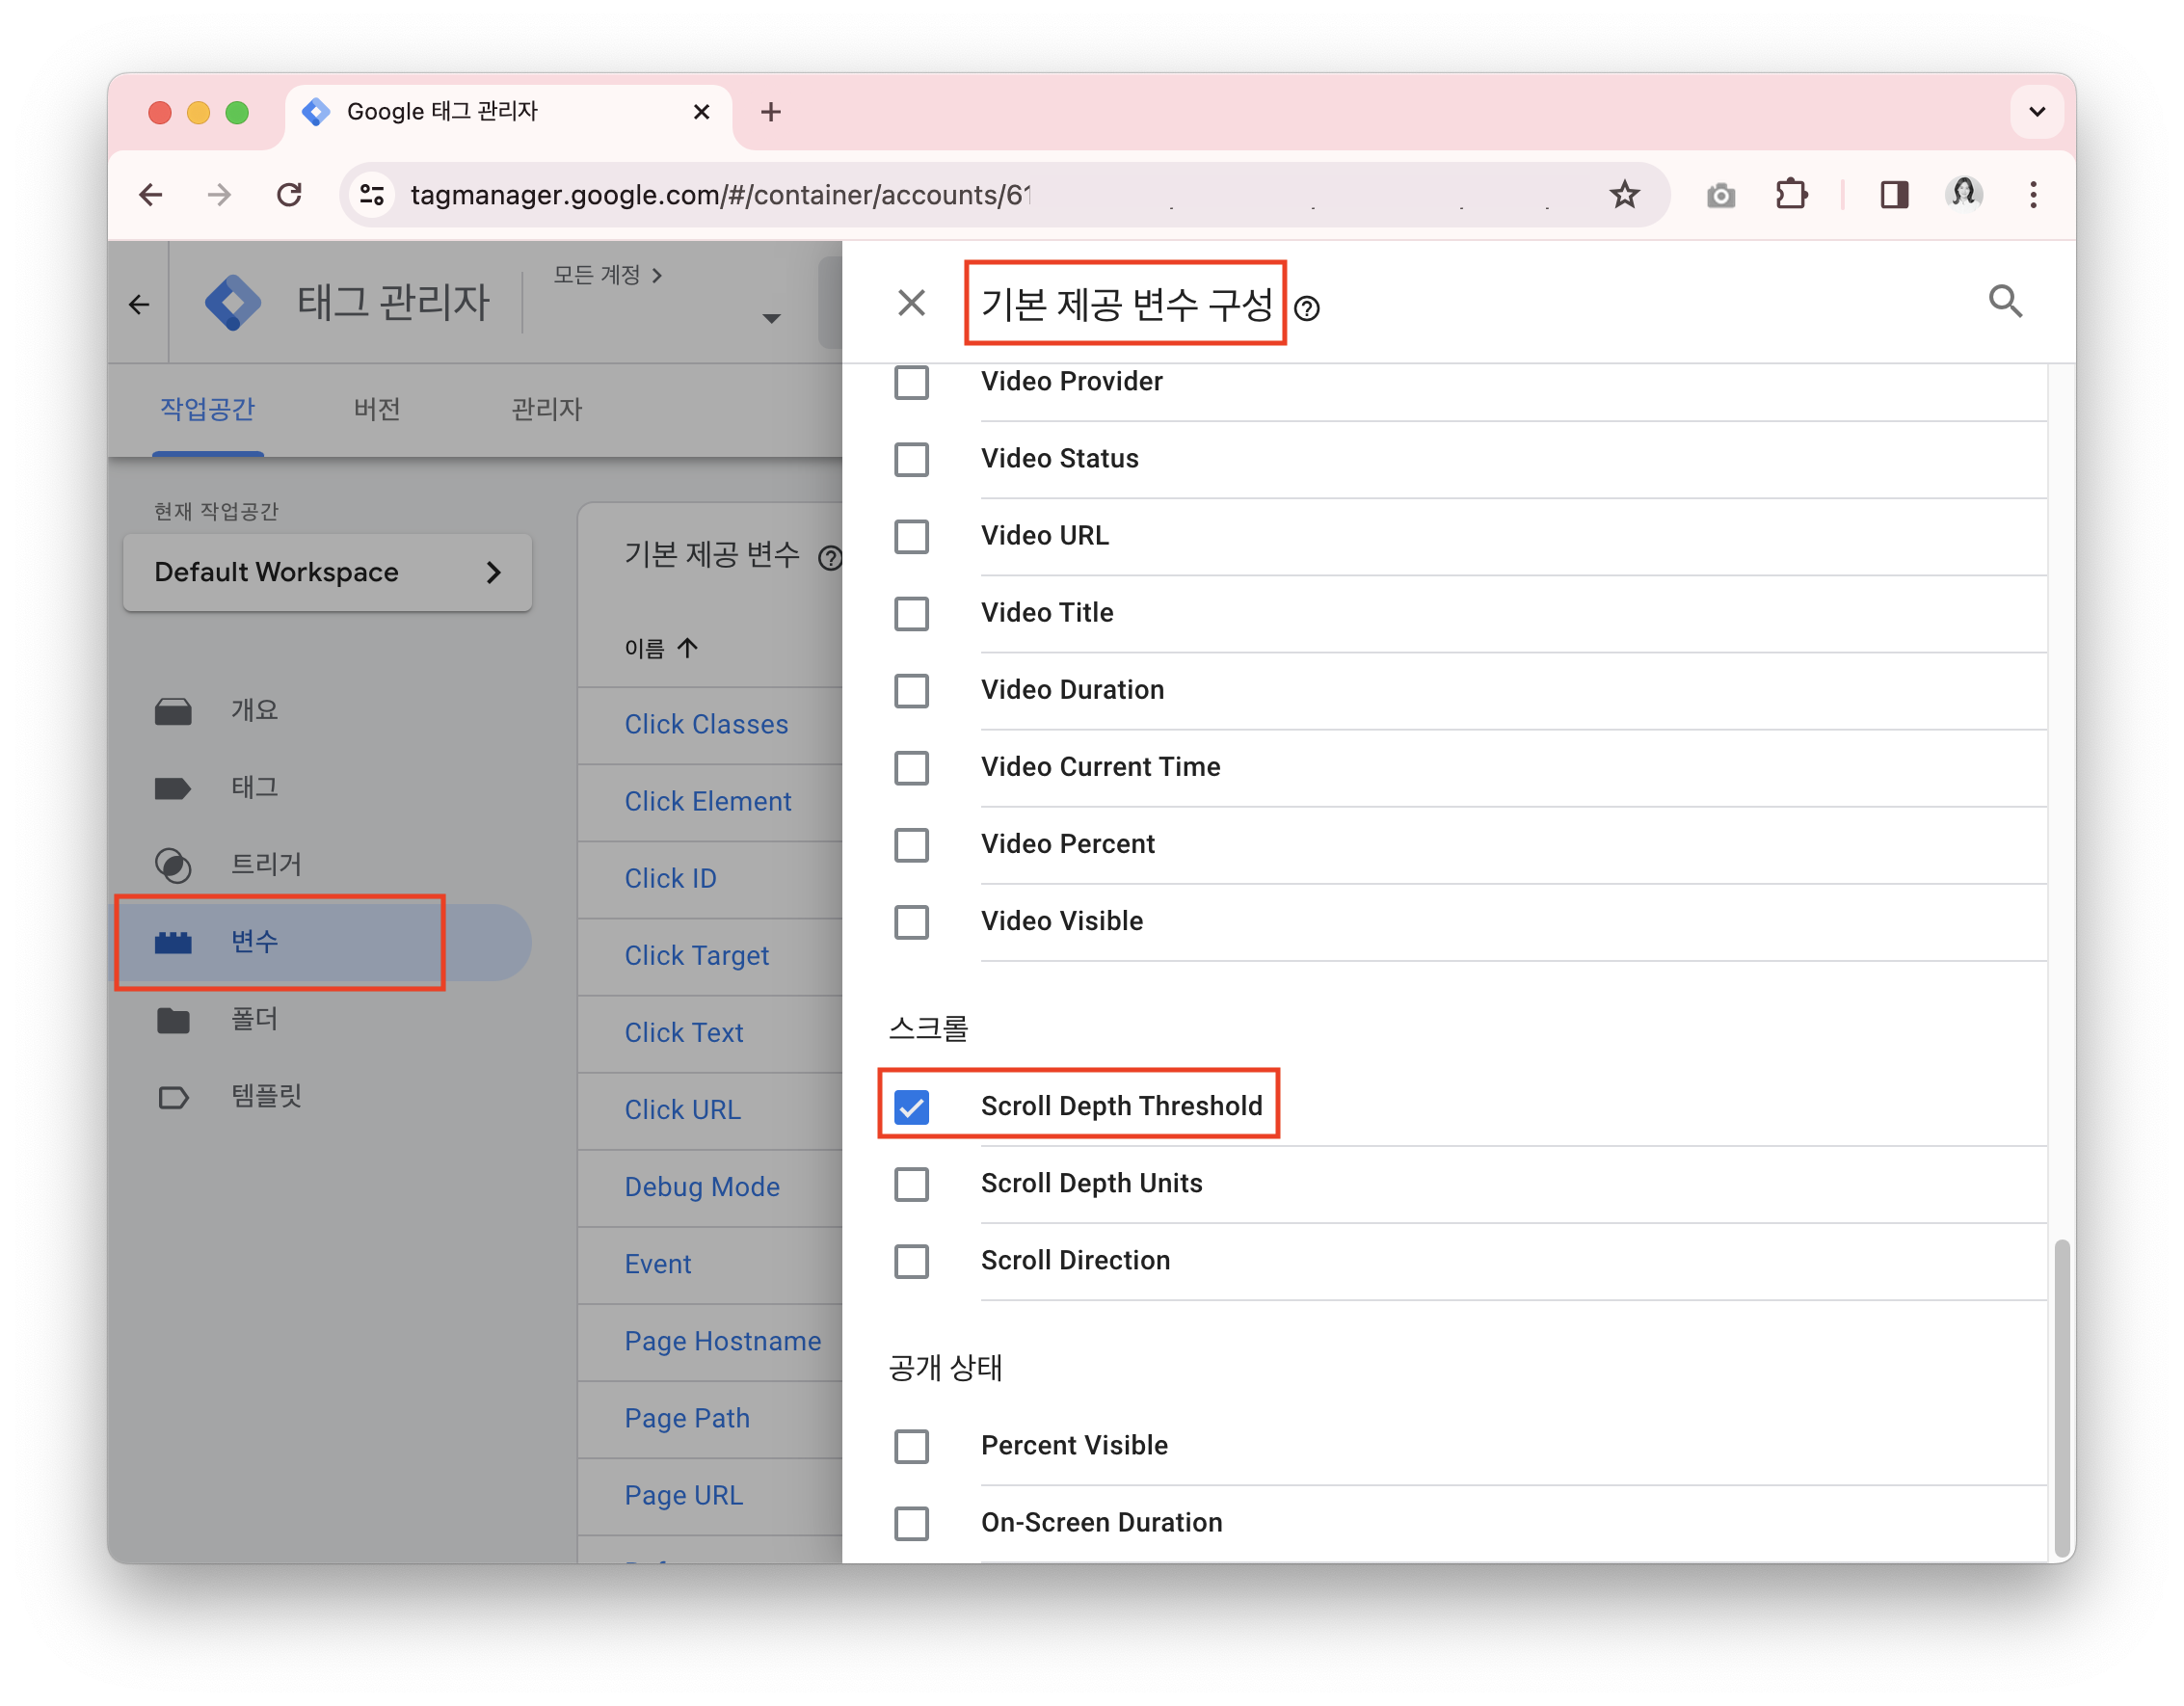Switch to the 작업공간 tab
Viewport: 2184px width, 1706px height.
[208, 408]
